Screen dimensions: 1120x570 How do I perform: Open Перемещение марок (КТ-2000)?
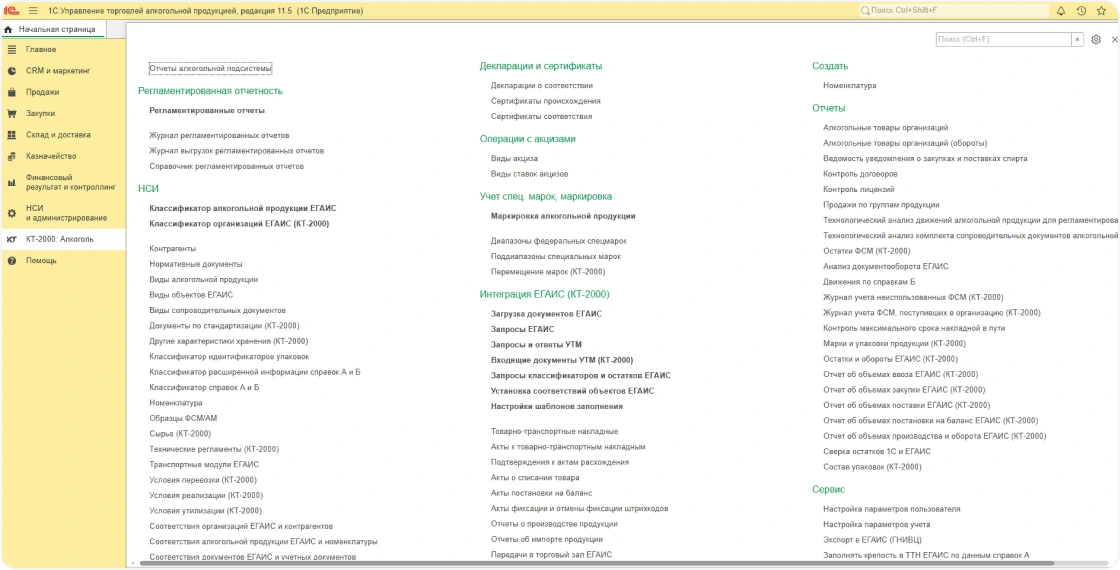click(x=548, y=271)
